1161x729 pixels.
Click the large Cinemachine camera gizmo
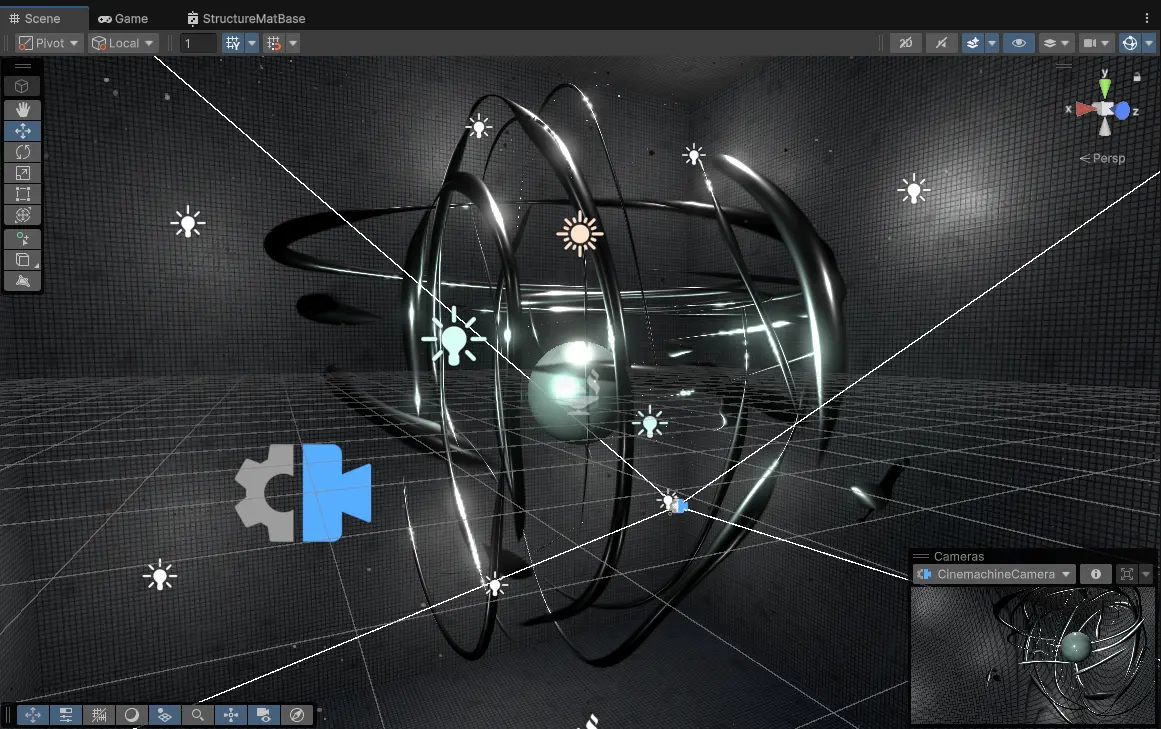click(x=304, y=493)
